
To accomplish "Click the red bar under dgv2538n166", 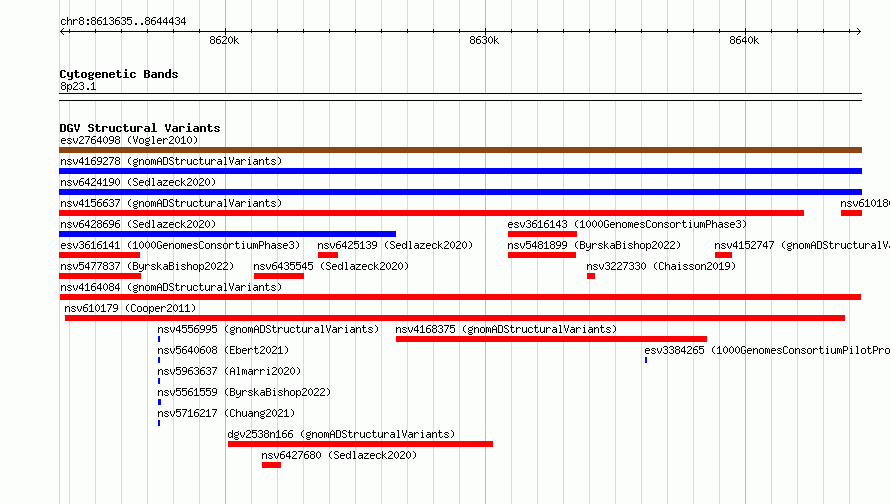I will click(x=360, y=444).
